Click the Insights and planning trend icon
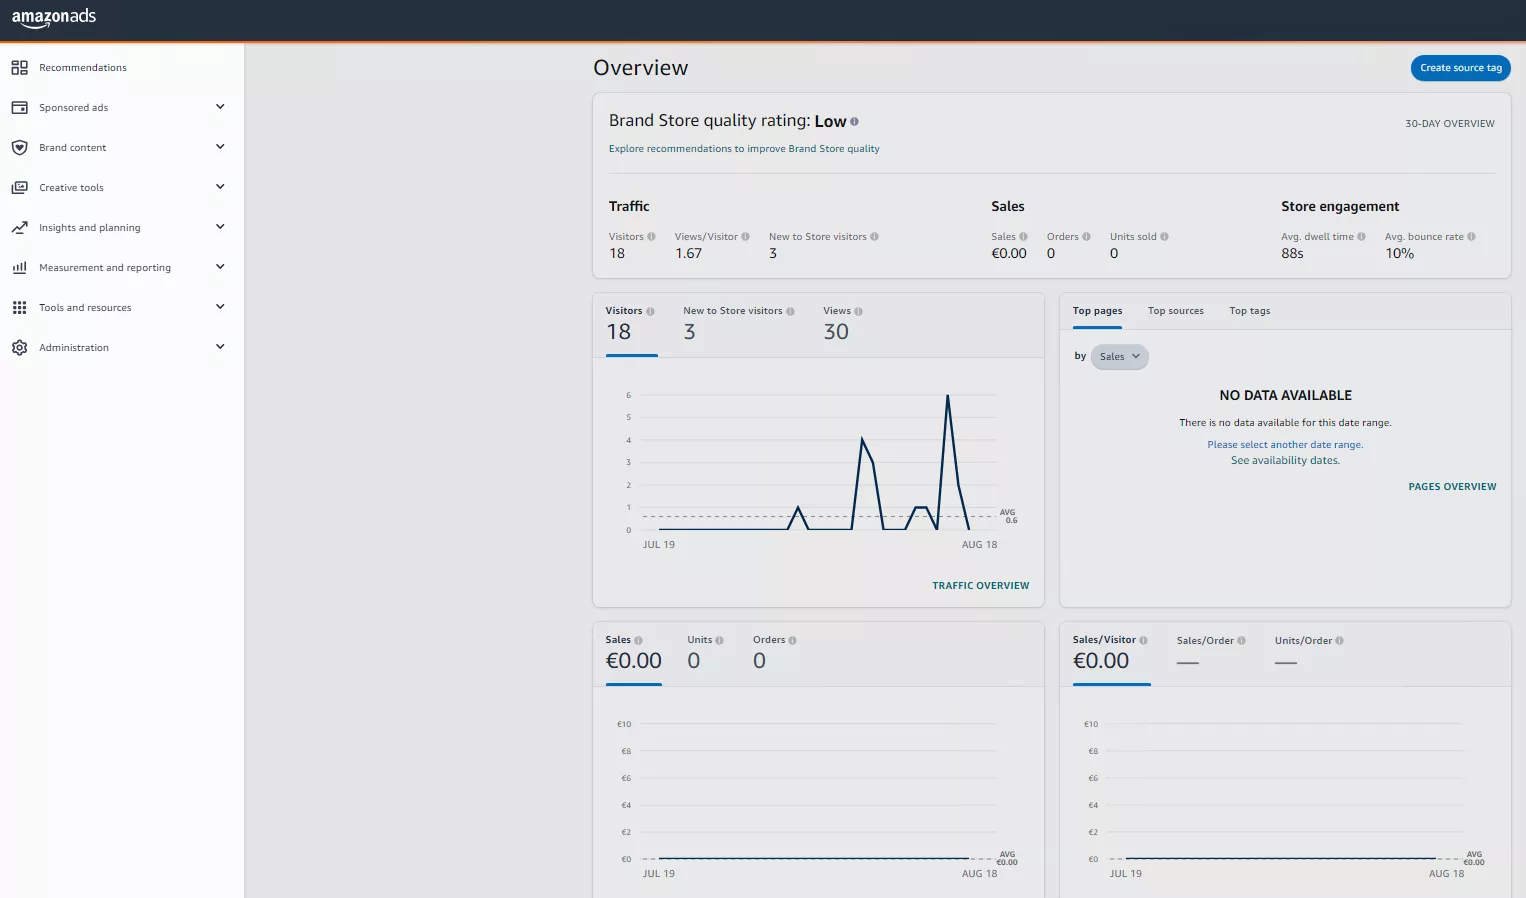This screenshot has width=1526, height=898. pos(19,228)
